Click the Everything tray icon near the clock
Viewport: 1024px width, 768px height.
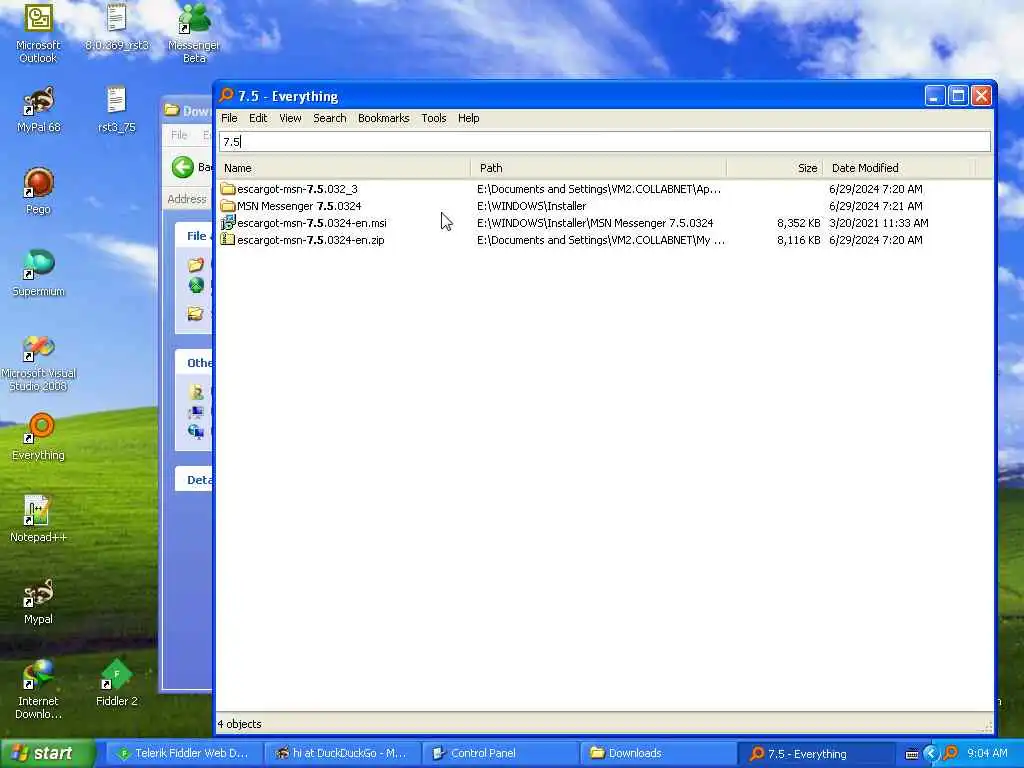point(951,754)
